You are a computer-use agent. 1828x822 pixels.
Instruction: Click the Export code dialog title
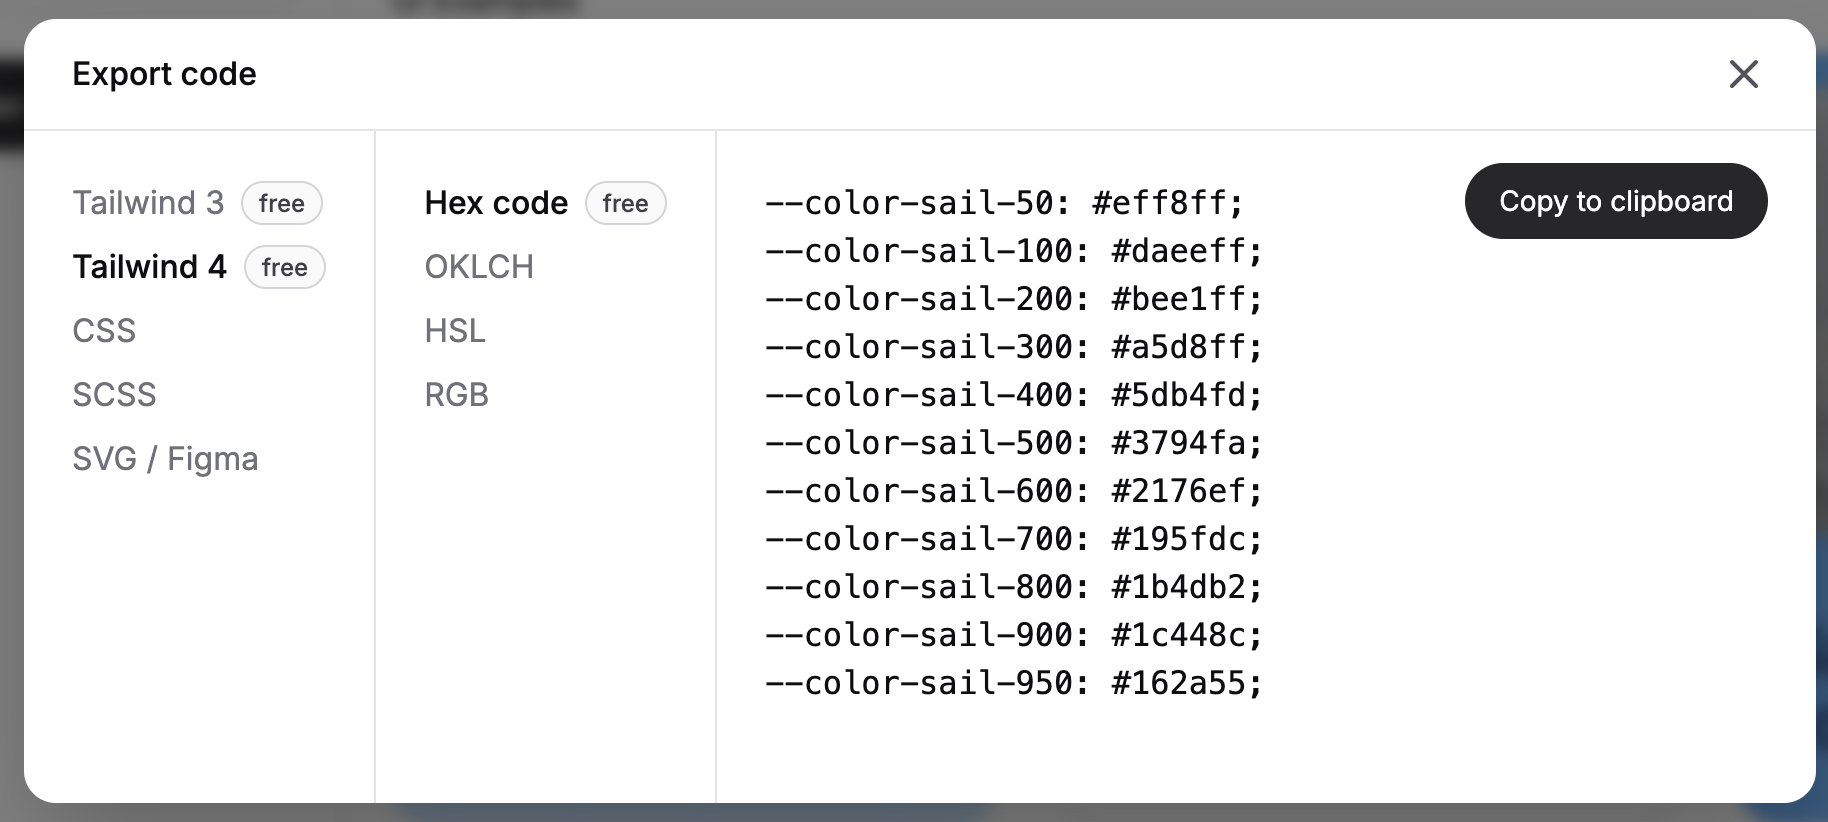point(164,74)
